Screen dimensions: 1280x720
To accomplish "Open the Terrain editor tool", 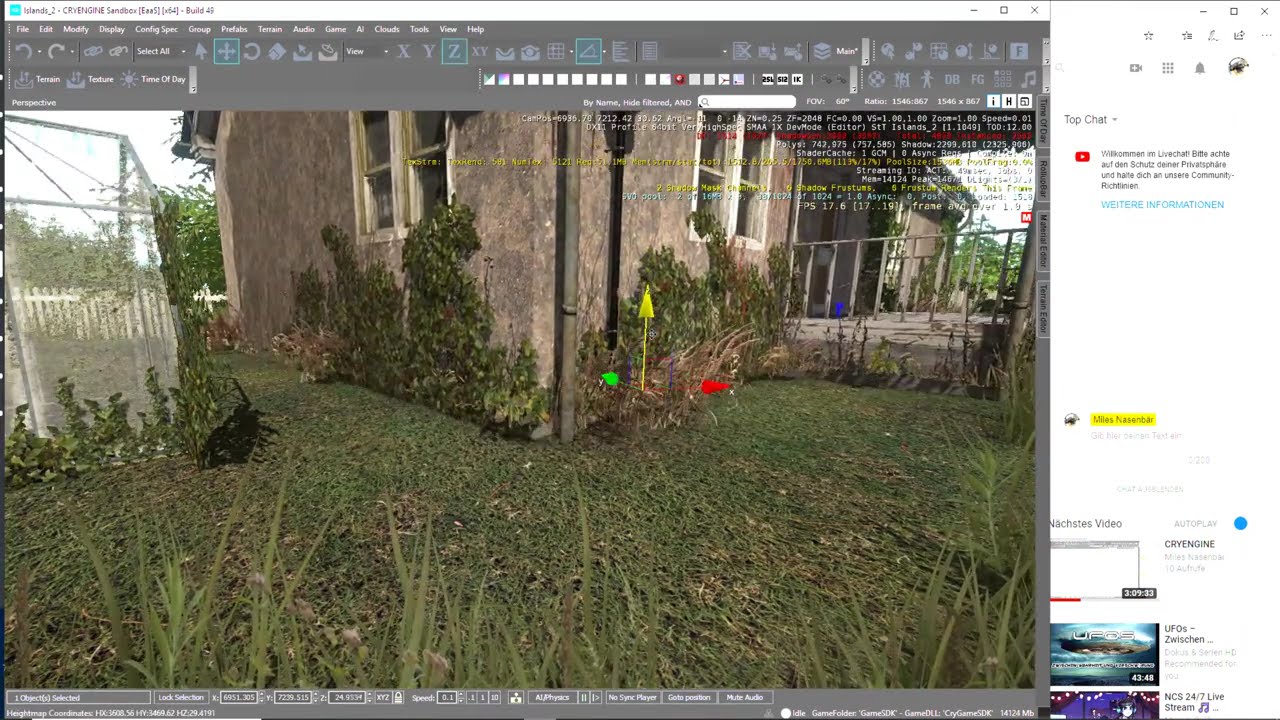I will 38,79.
